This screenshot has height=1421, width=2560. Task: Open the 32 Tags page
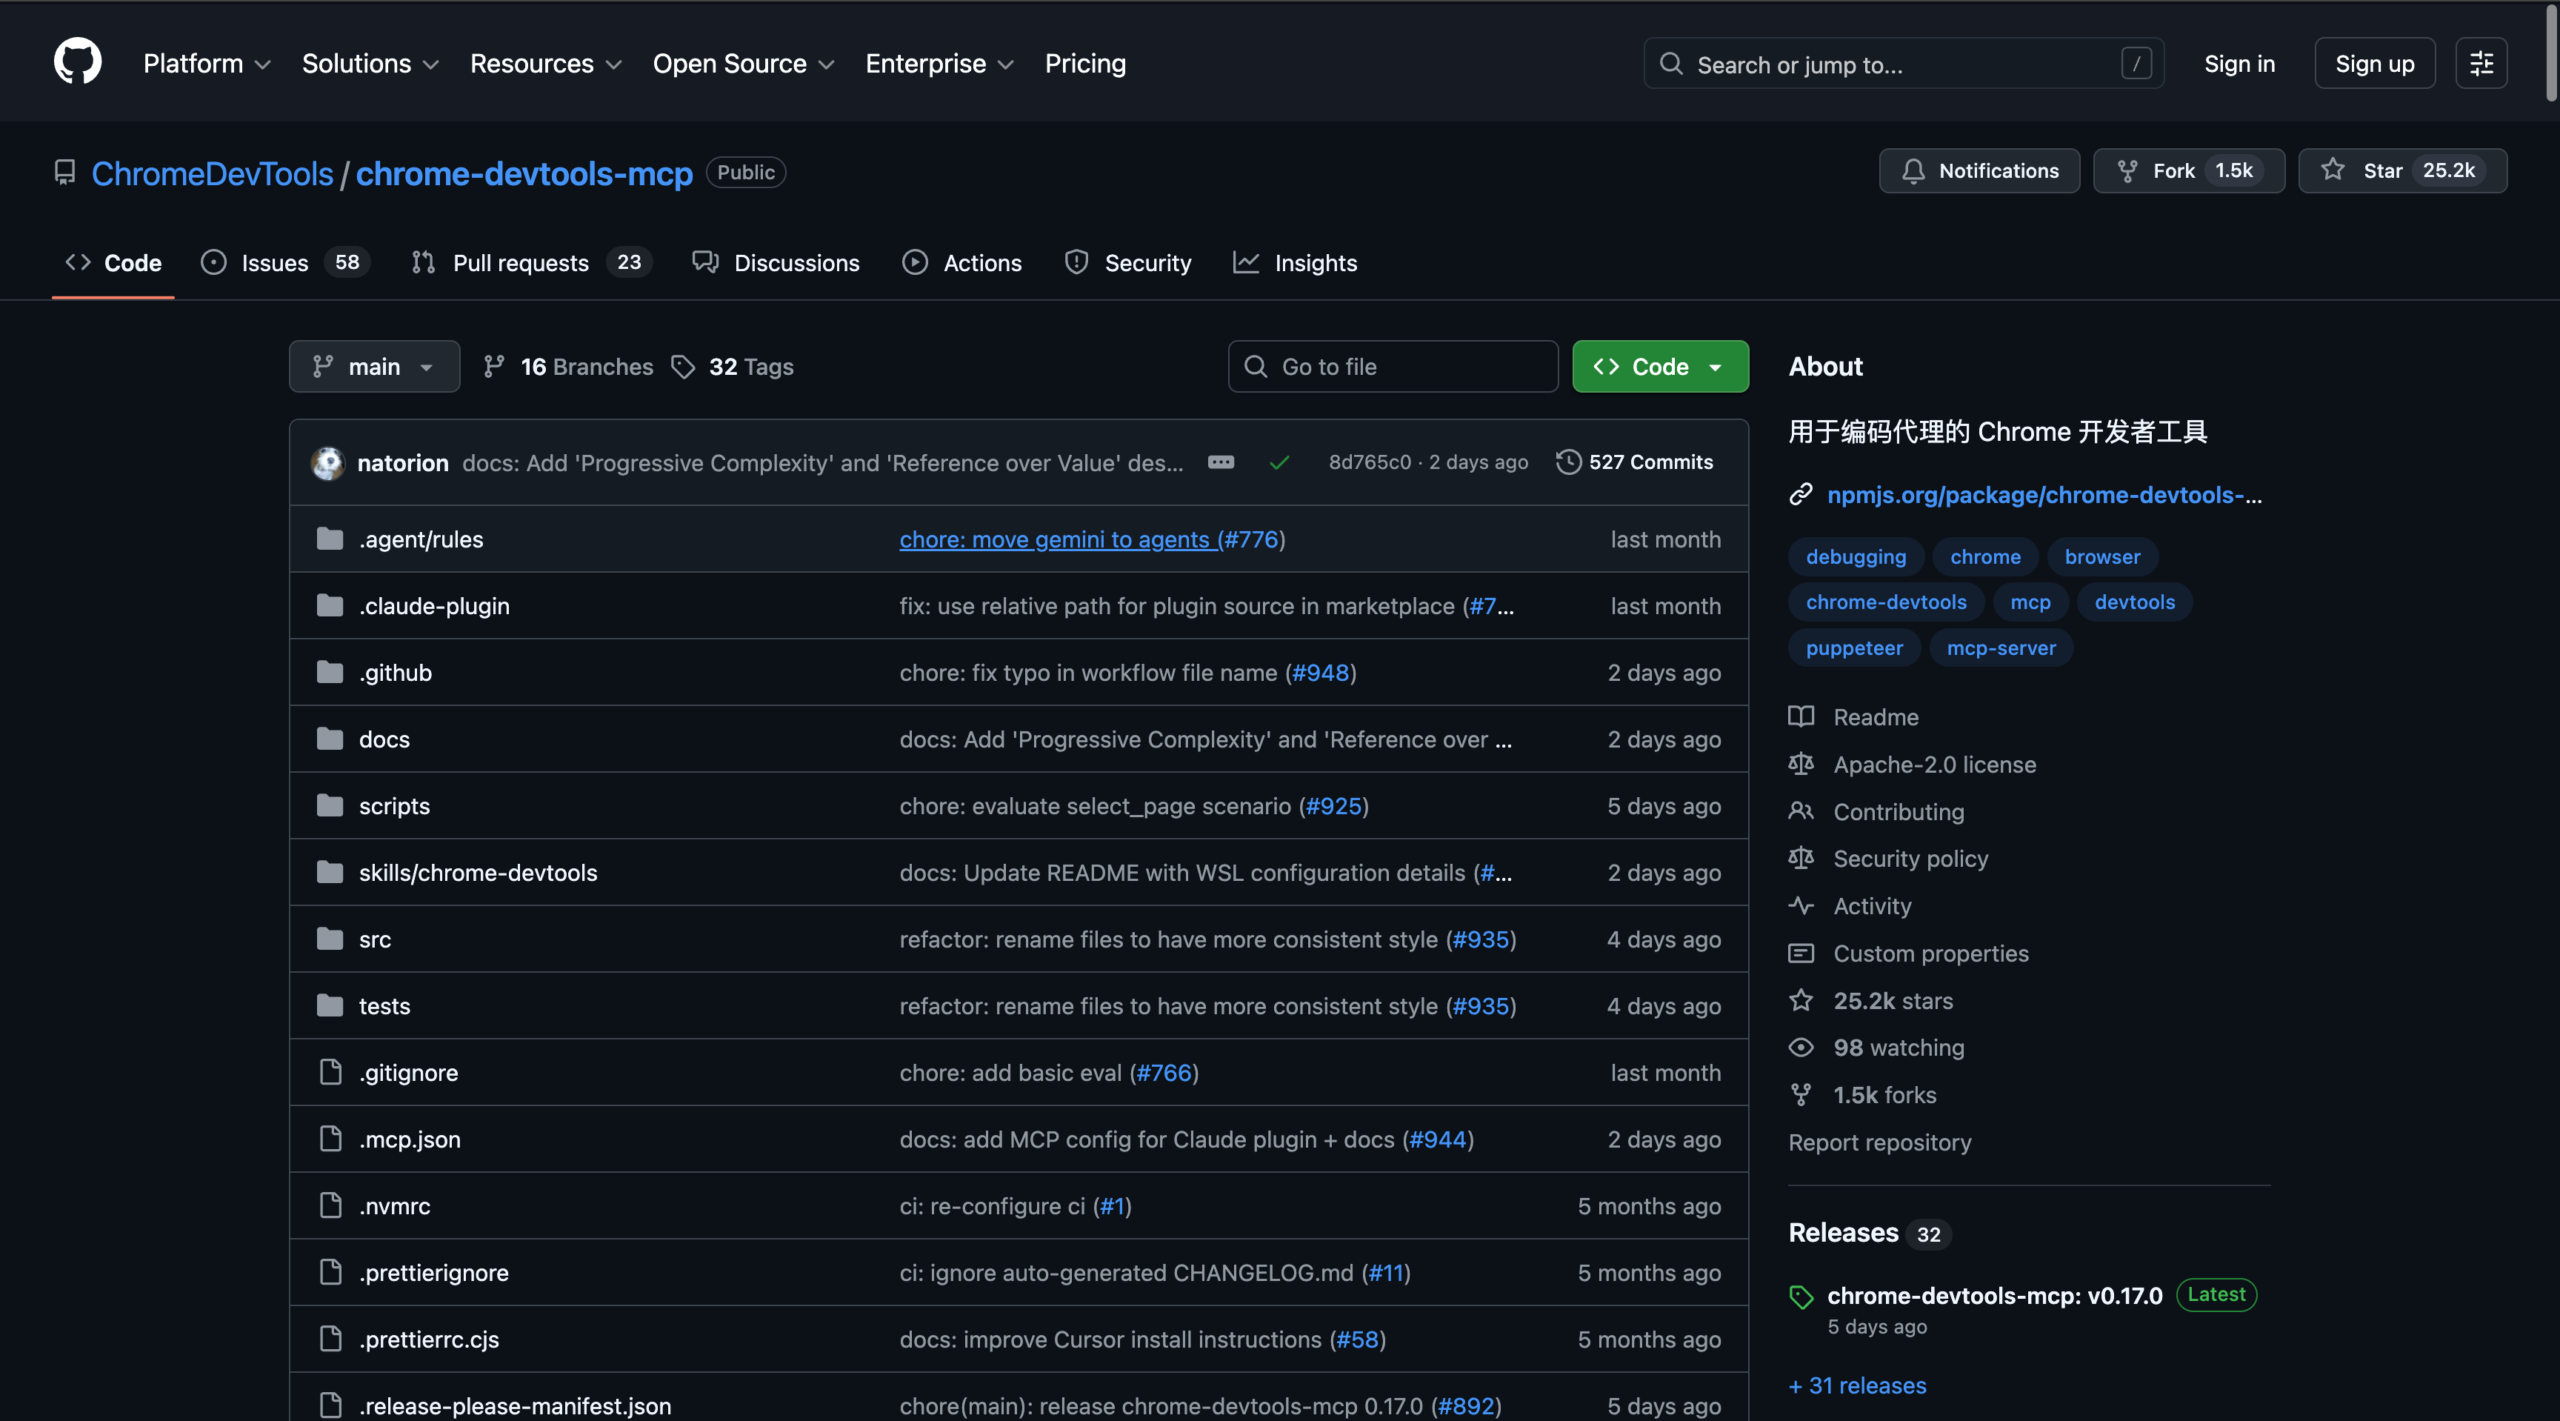click(x=733, y=367)
